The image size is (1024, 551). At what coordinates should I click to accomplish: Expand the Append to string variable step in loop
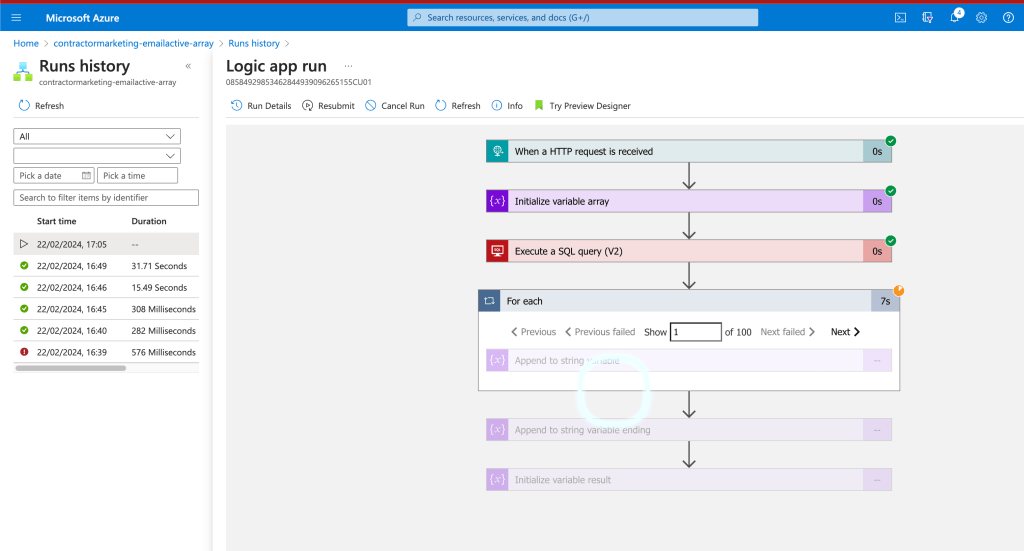pyautogui.click(x=689, y=360)
